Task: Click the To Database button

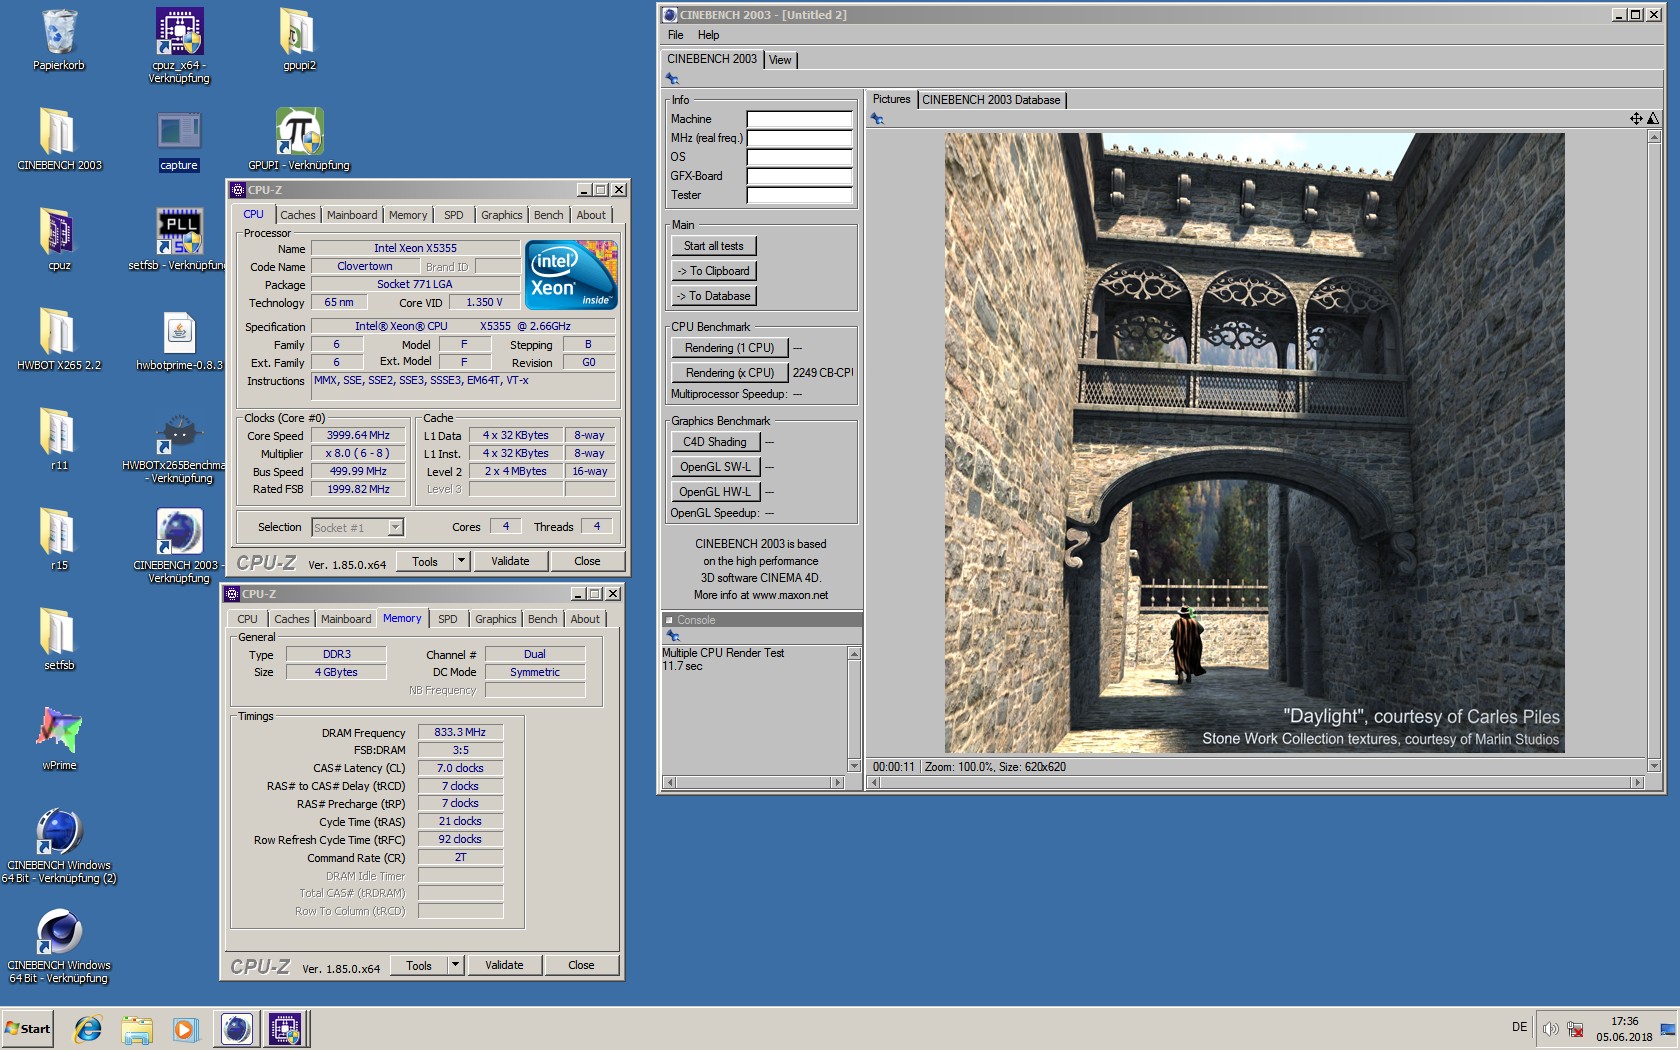Action: pos(714,296)
